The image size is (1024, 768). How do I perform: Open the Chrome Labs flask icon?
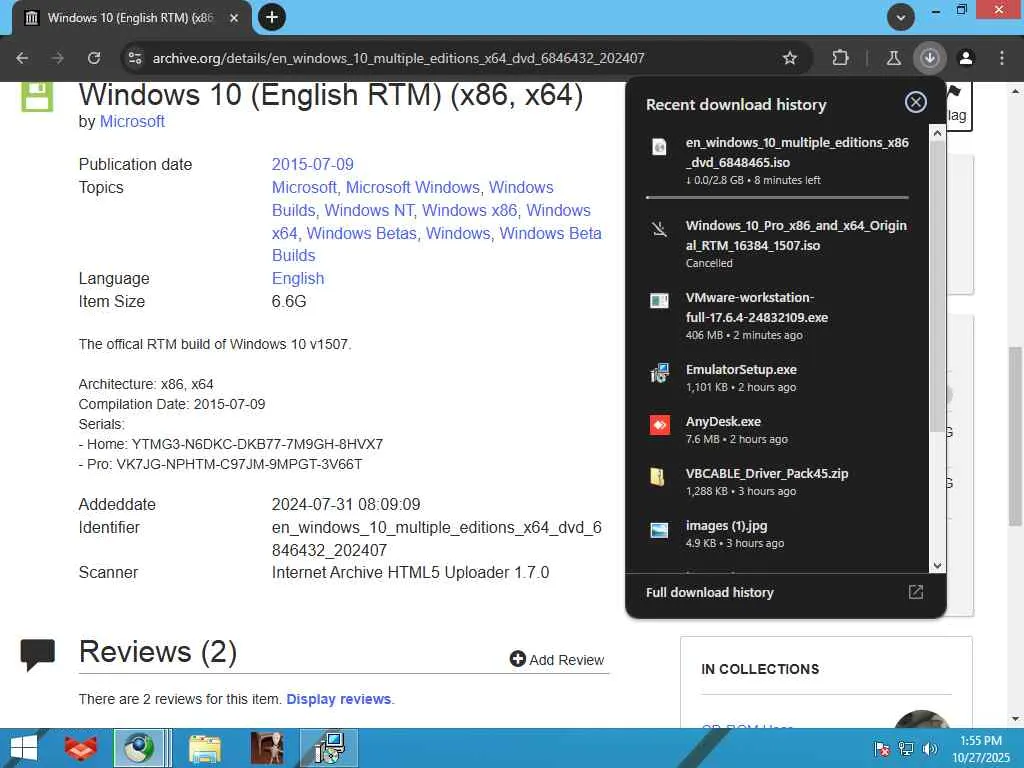click(893, 58)
